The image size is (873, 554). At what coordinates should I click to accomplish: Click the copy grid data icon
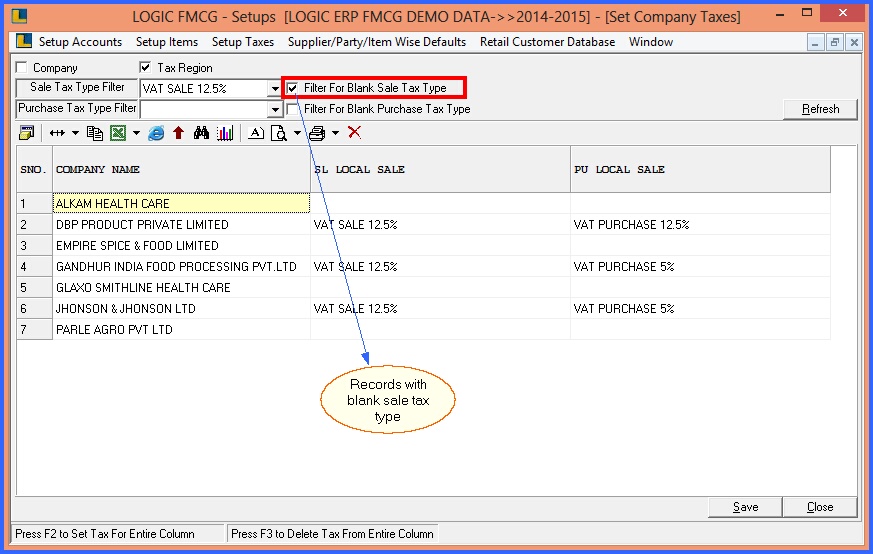pos(95,133)
